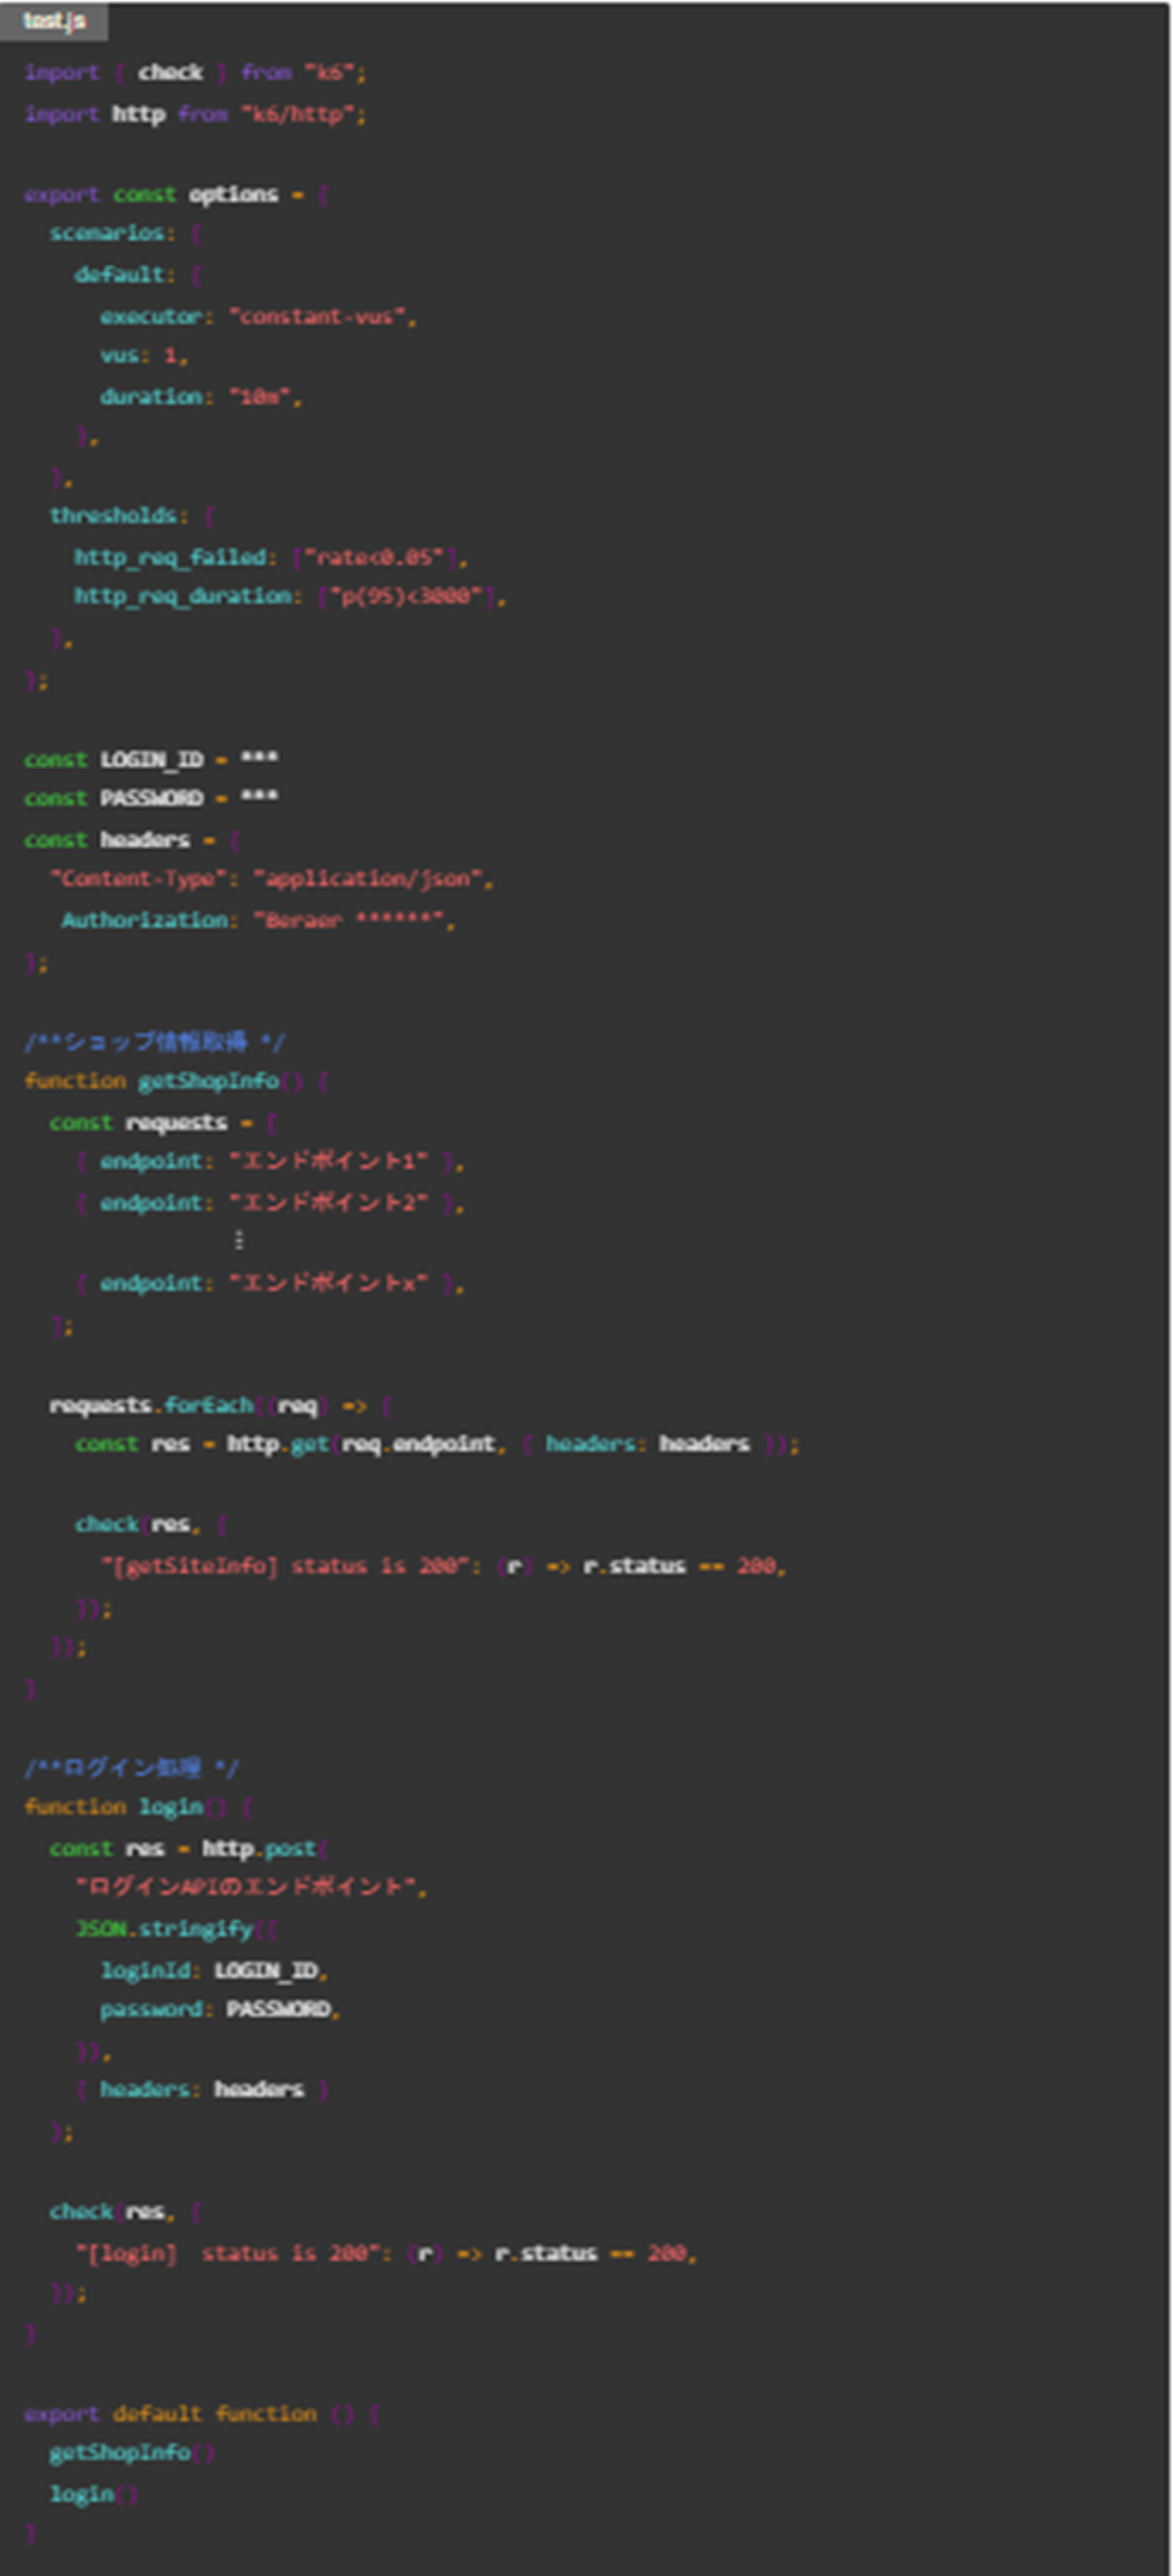Viewport: 1174px width, 2576px height.
Task: Click the ログイン処理 comment
Action: 131,1768
